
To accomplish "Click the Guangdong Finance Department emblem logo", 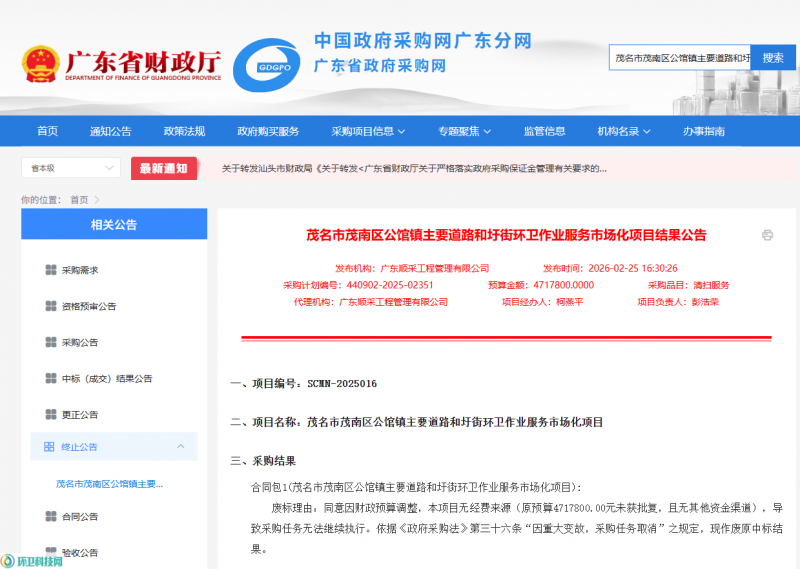I will (40, 64).
